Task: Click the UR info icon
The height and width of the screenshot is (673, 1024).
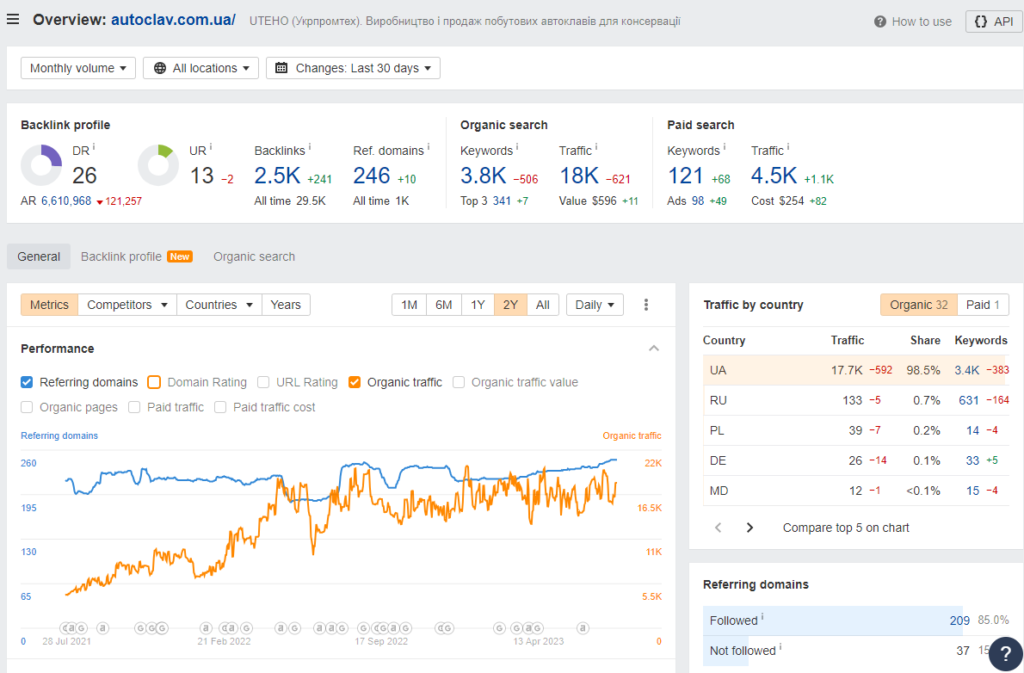Action: 210,147
